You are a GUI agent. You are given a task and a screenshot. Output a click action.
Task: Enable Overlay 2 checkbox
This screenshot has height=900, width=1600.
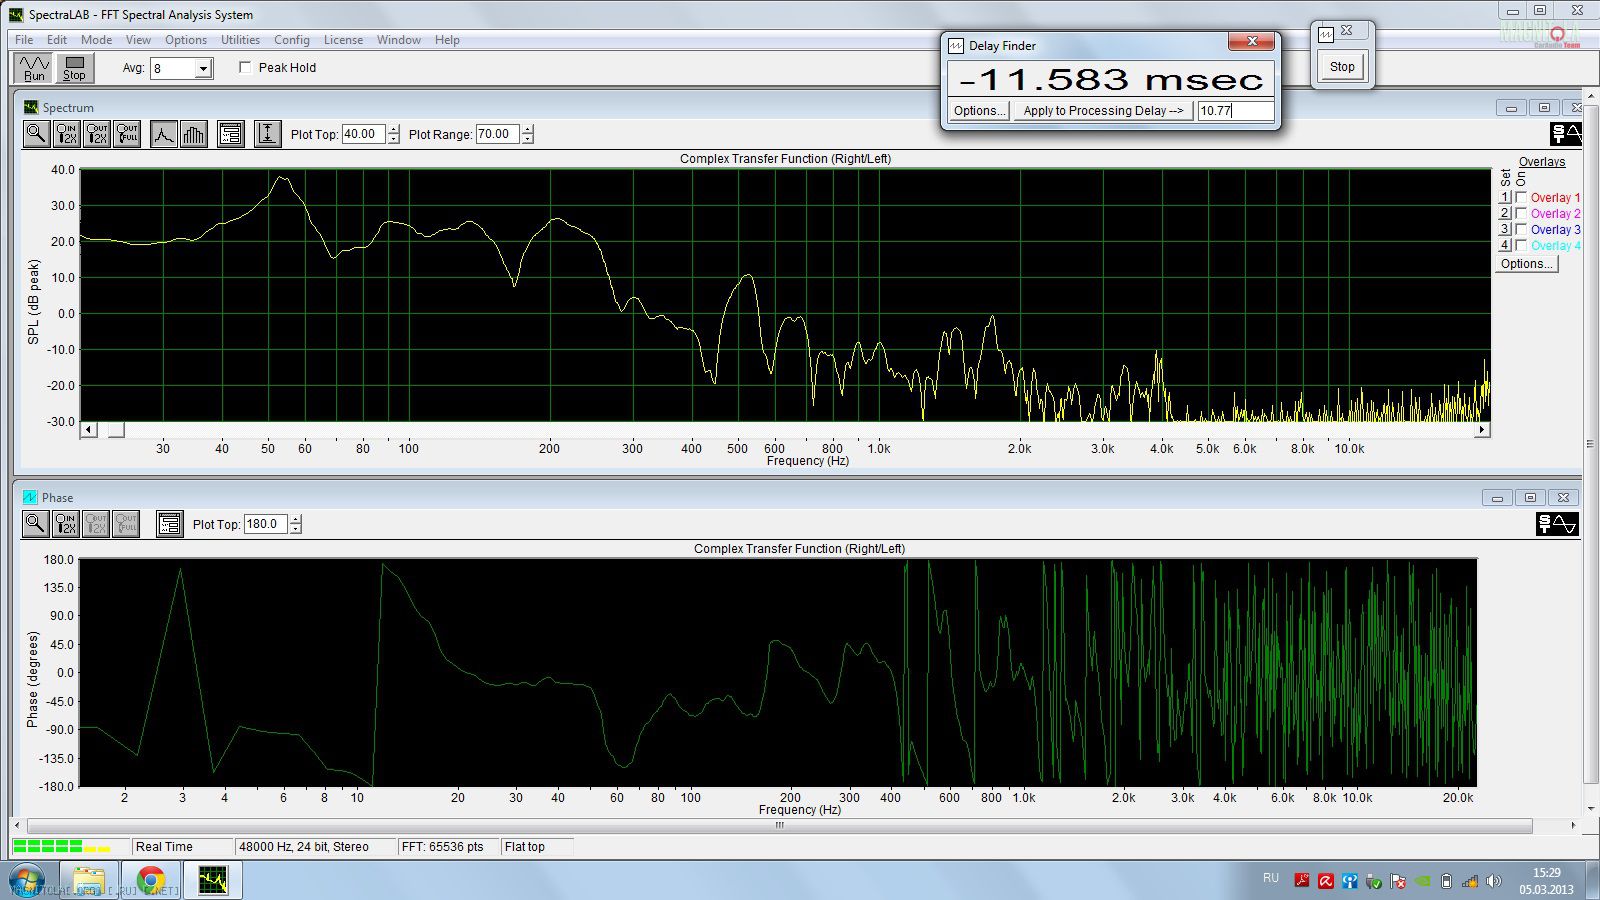1521,214
